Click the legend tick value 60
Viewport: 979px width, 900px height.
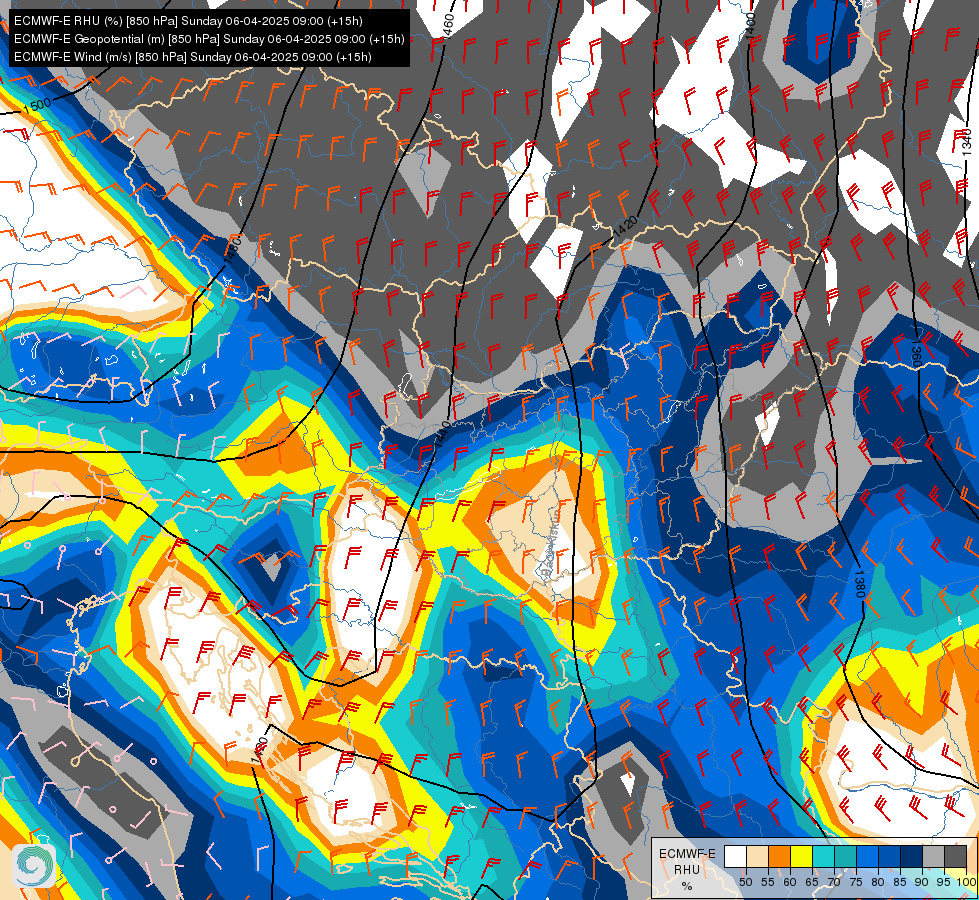click(790, 882)
